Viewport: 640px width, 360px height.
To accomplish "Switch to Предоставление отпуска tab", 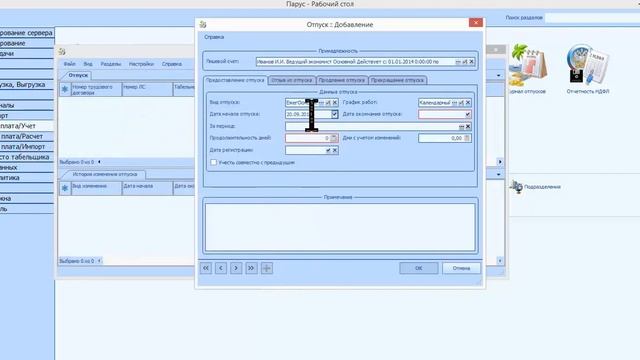I will (x=235, y=80).
